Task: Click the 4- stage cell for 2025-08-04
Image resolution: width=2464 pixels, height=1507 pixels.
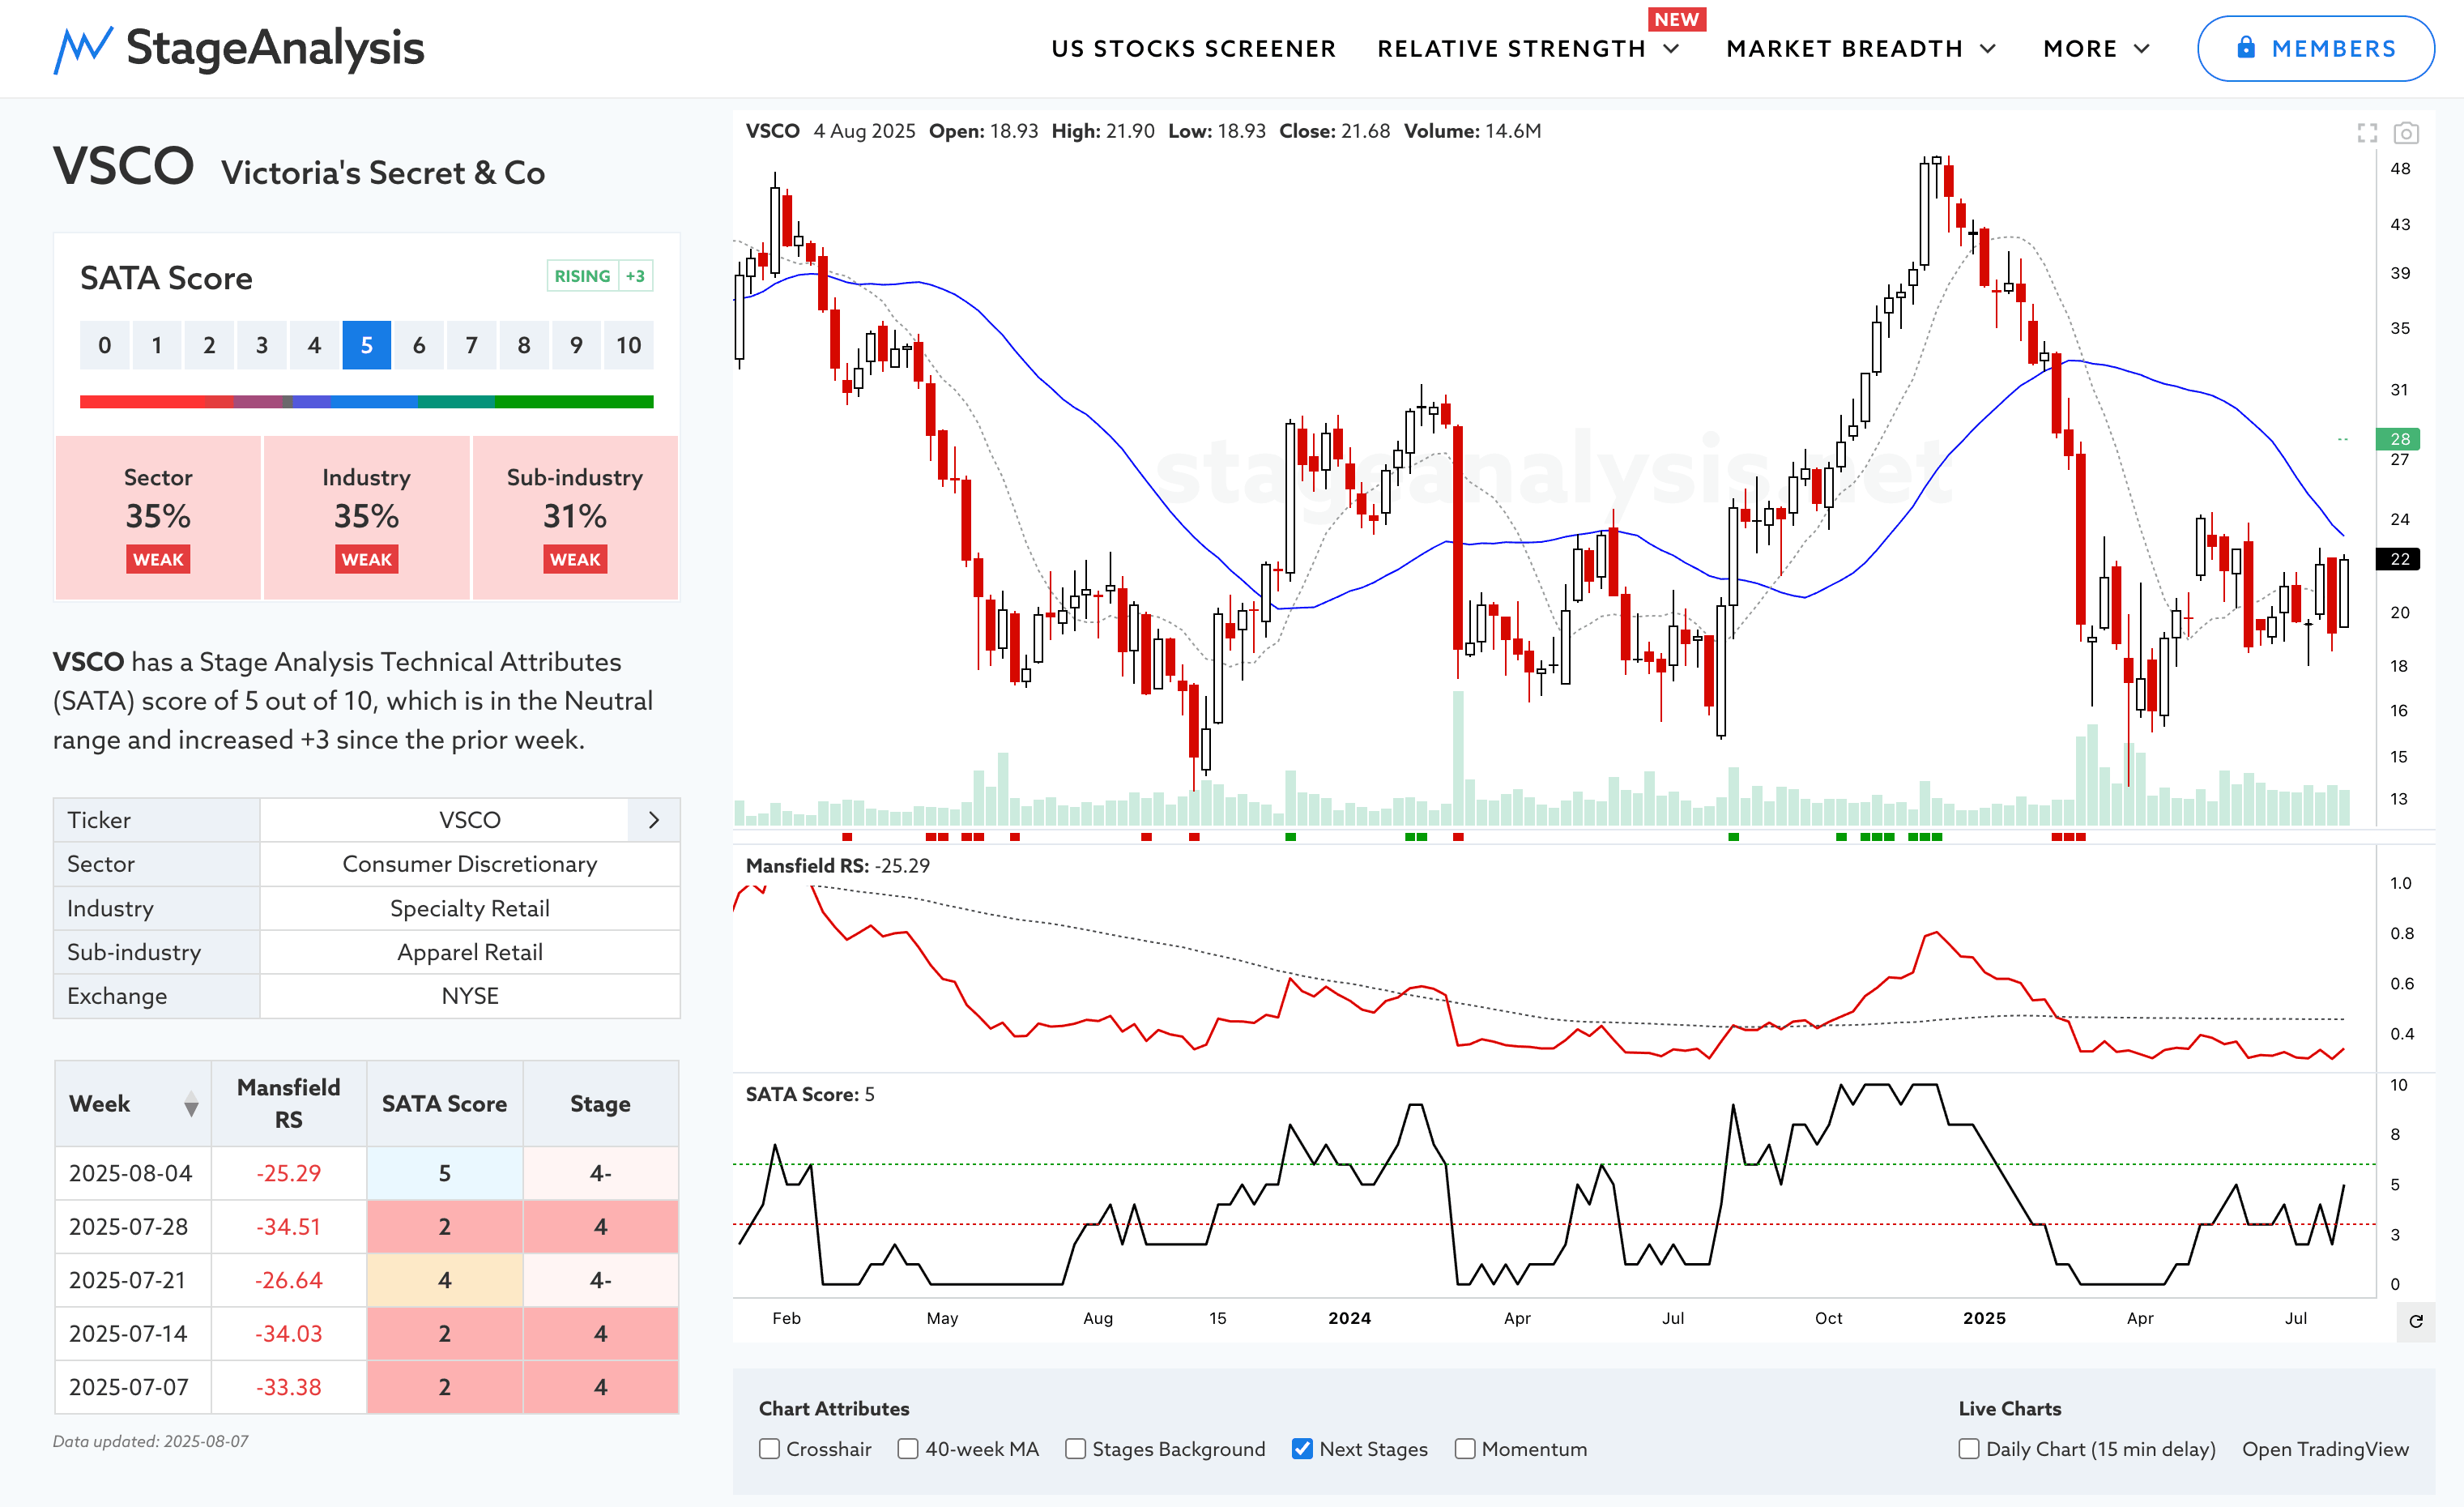Action: [600, 1173]
